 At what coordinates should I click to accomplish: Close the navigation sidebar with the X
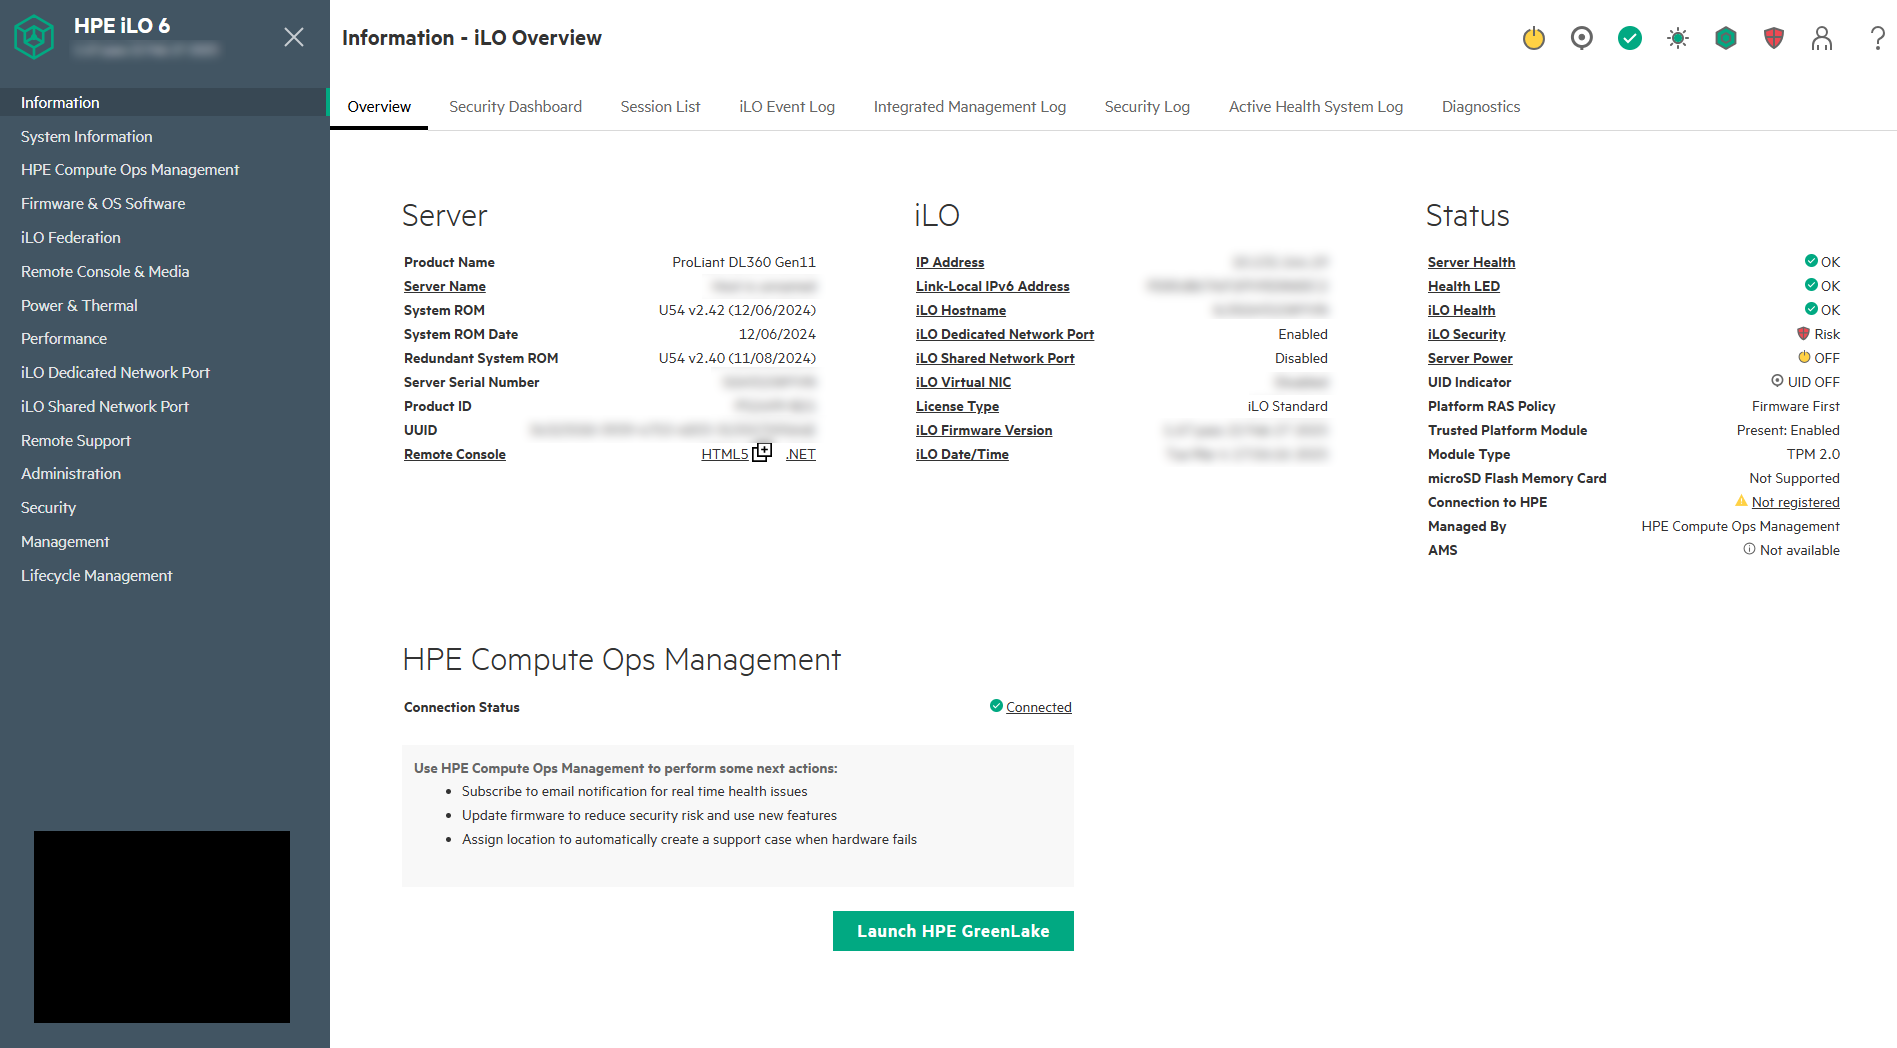294,37
